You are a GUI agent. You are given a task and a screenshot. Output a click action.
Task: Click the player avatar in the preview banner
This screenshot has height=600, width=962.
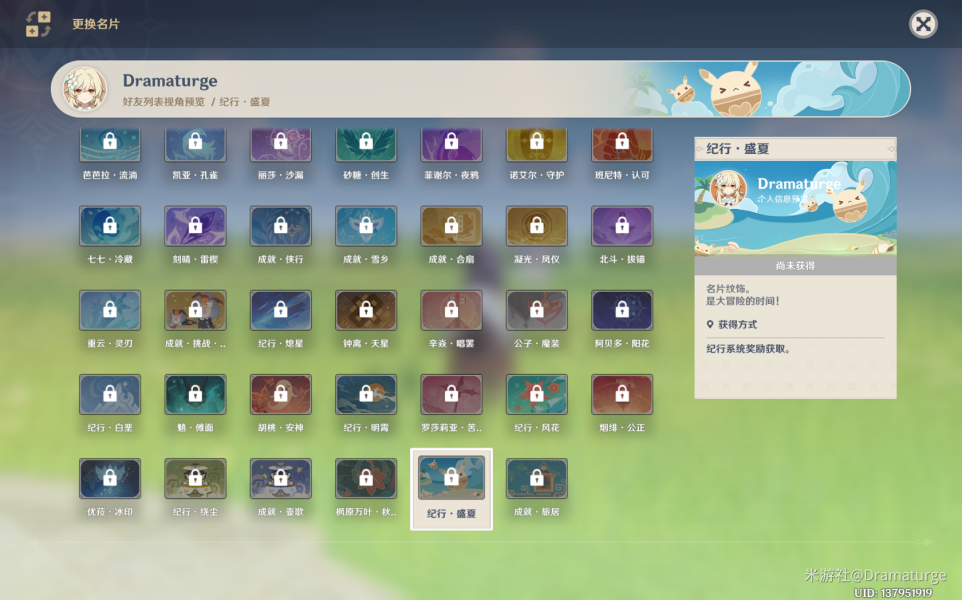tap(85, 89)
